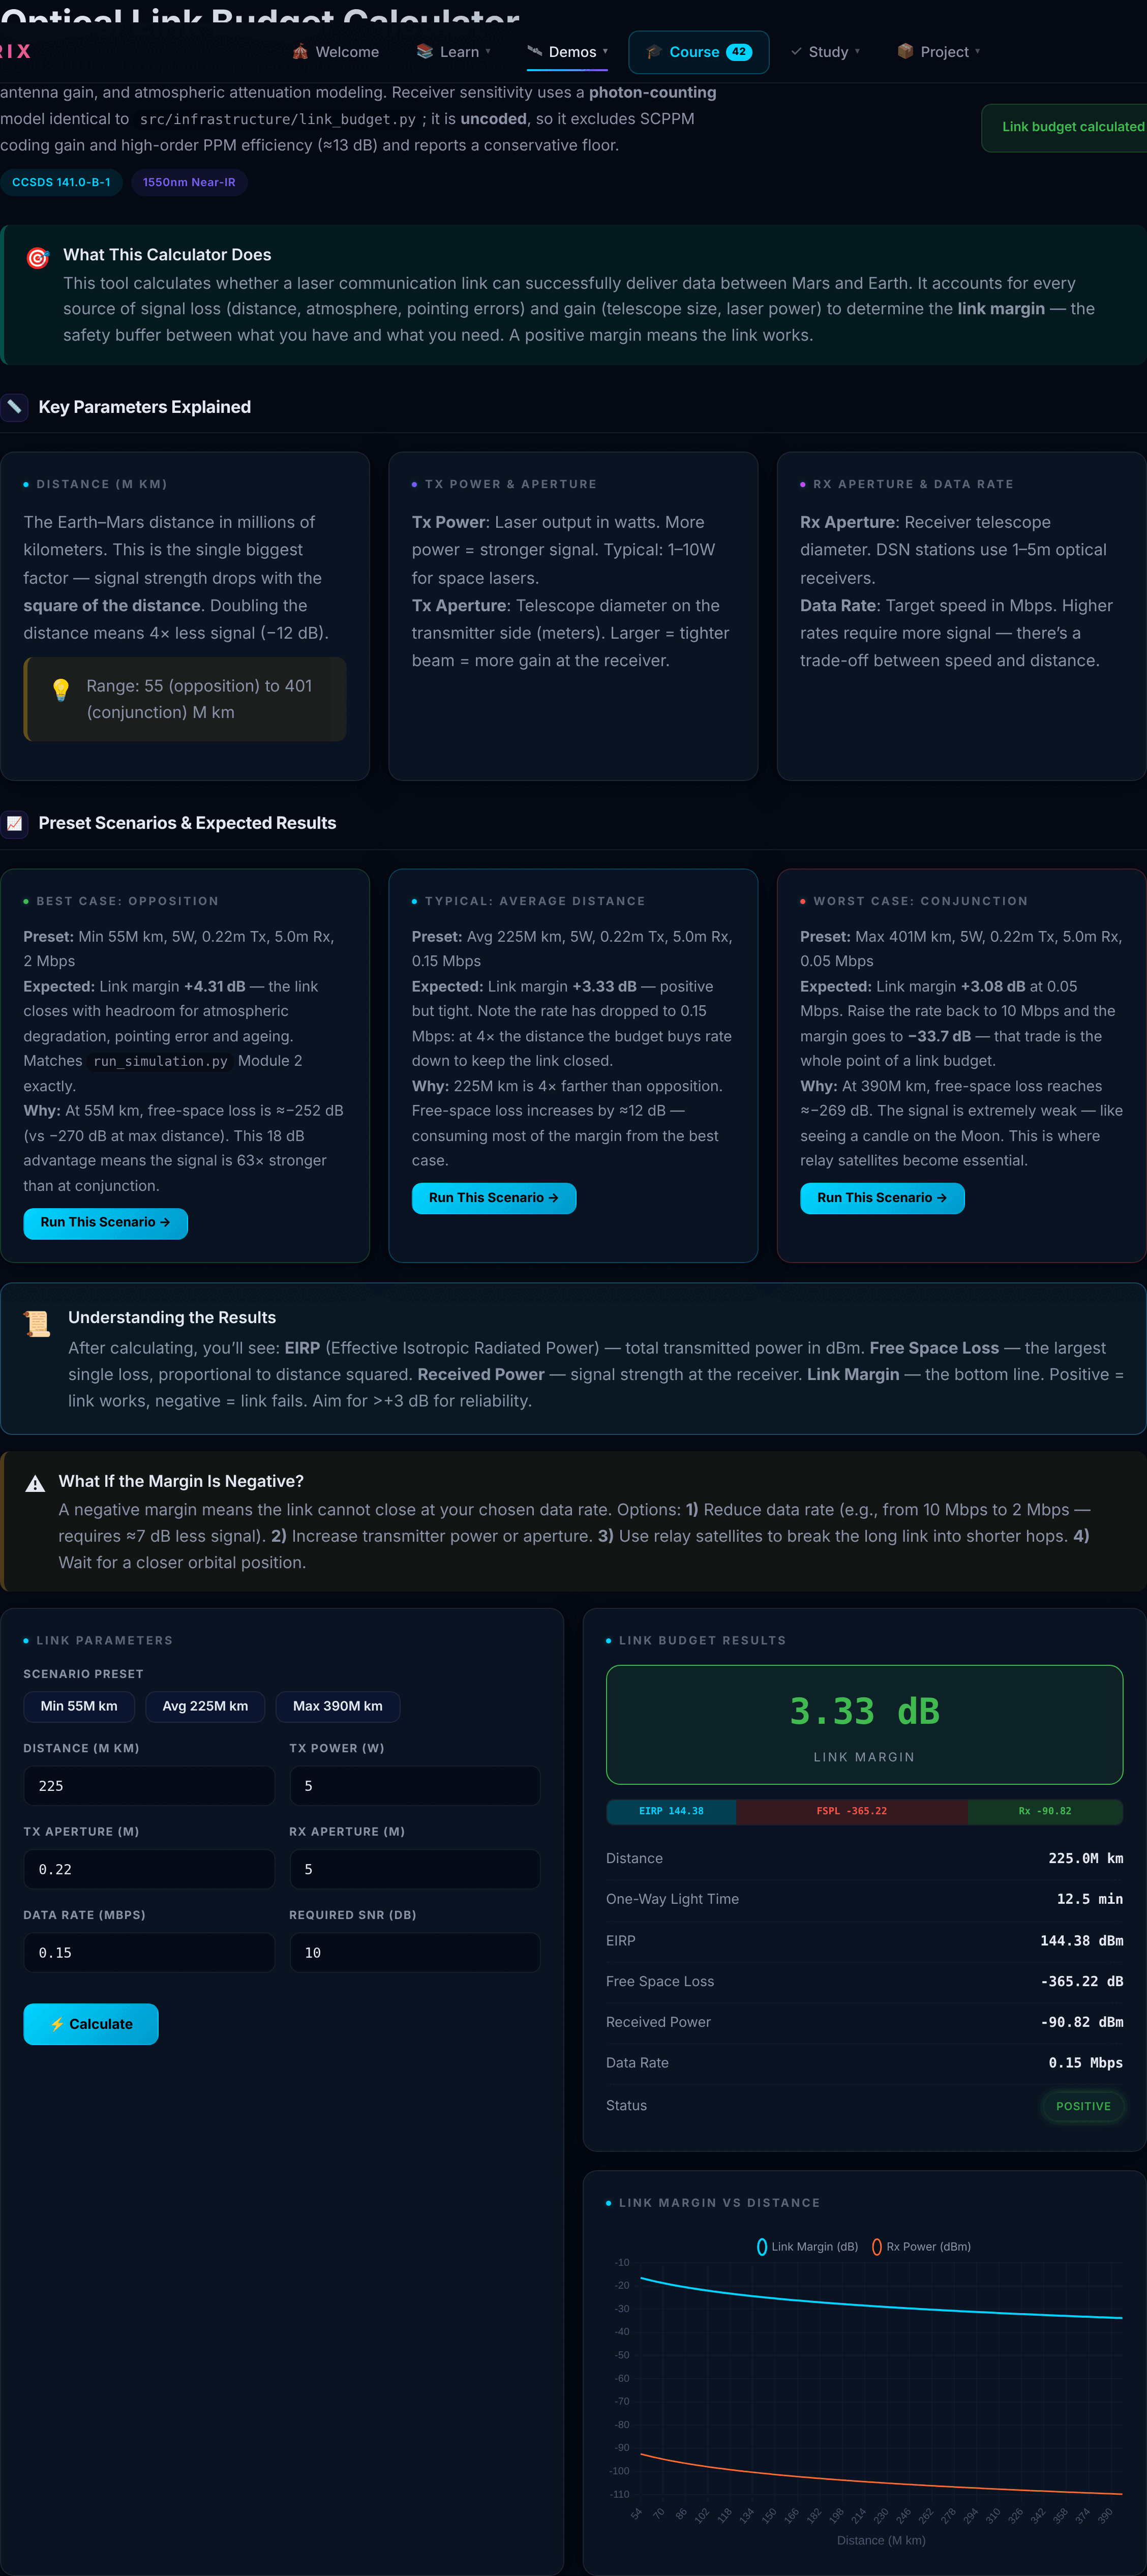Expand the Project dropdown menu
1147x2576 pixels.
938,52
